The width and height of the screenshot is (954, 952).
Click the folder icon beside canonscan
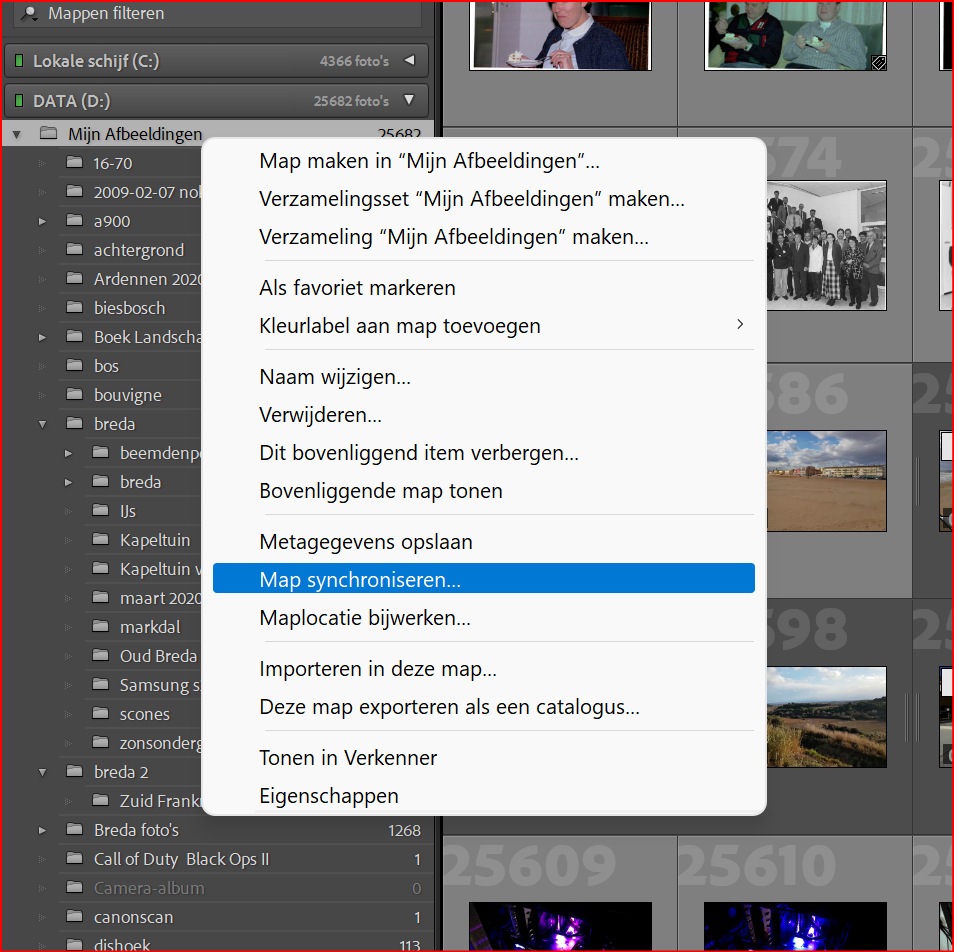coord(75,917)
